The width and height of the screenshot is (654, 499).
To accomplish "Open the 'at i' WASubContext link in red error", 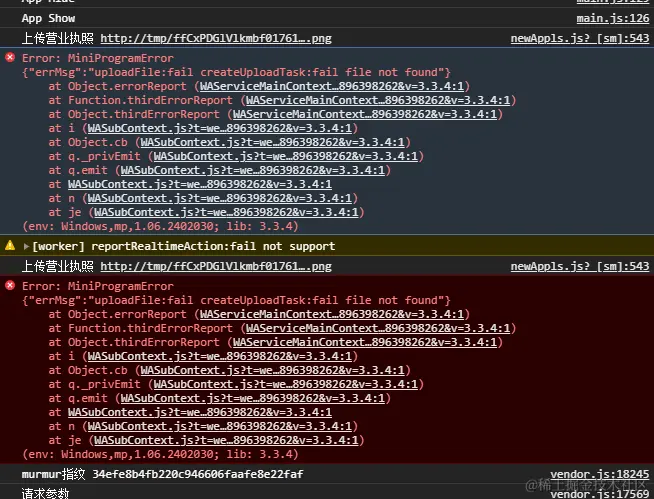I will click(220, 356).
